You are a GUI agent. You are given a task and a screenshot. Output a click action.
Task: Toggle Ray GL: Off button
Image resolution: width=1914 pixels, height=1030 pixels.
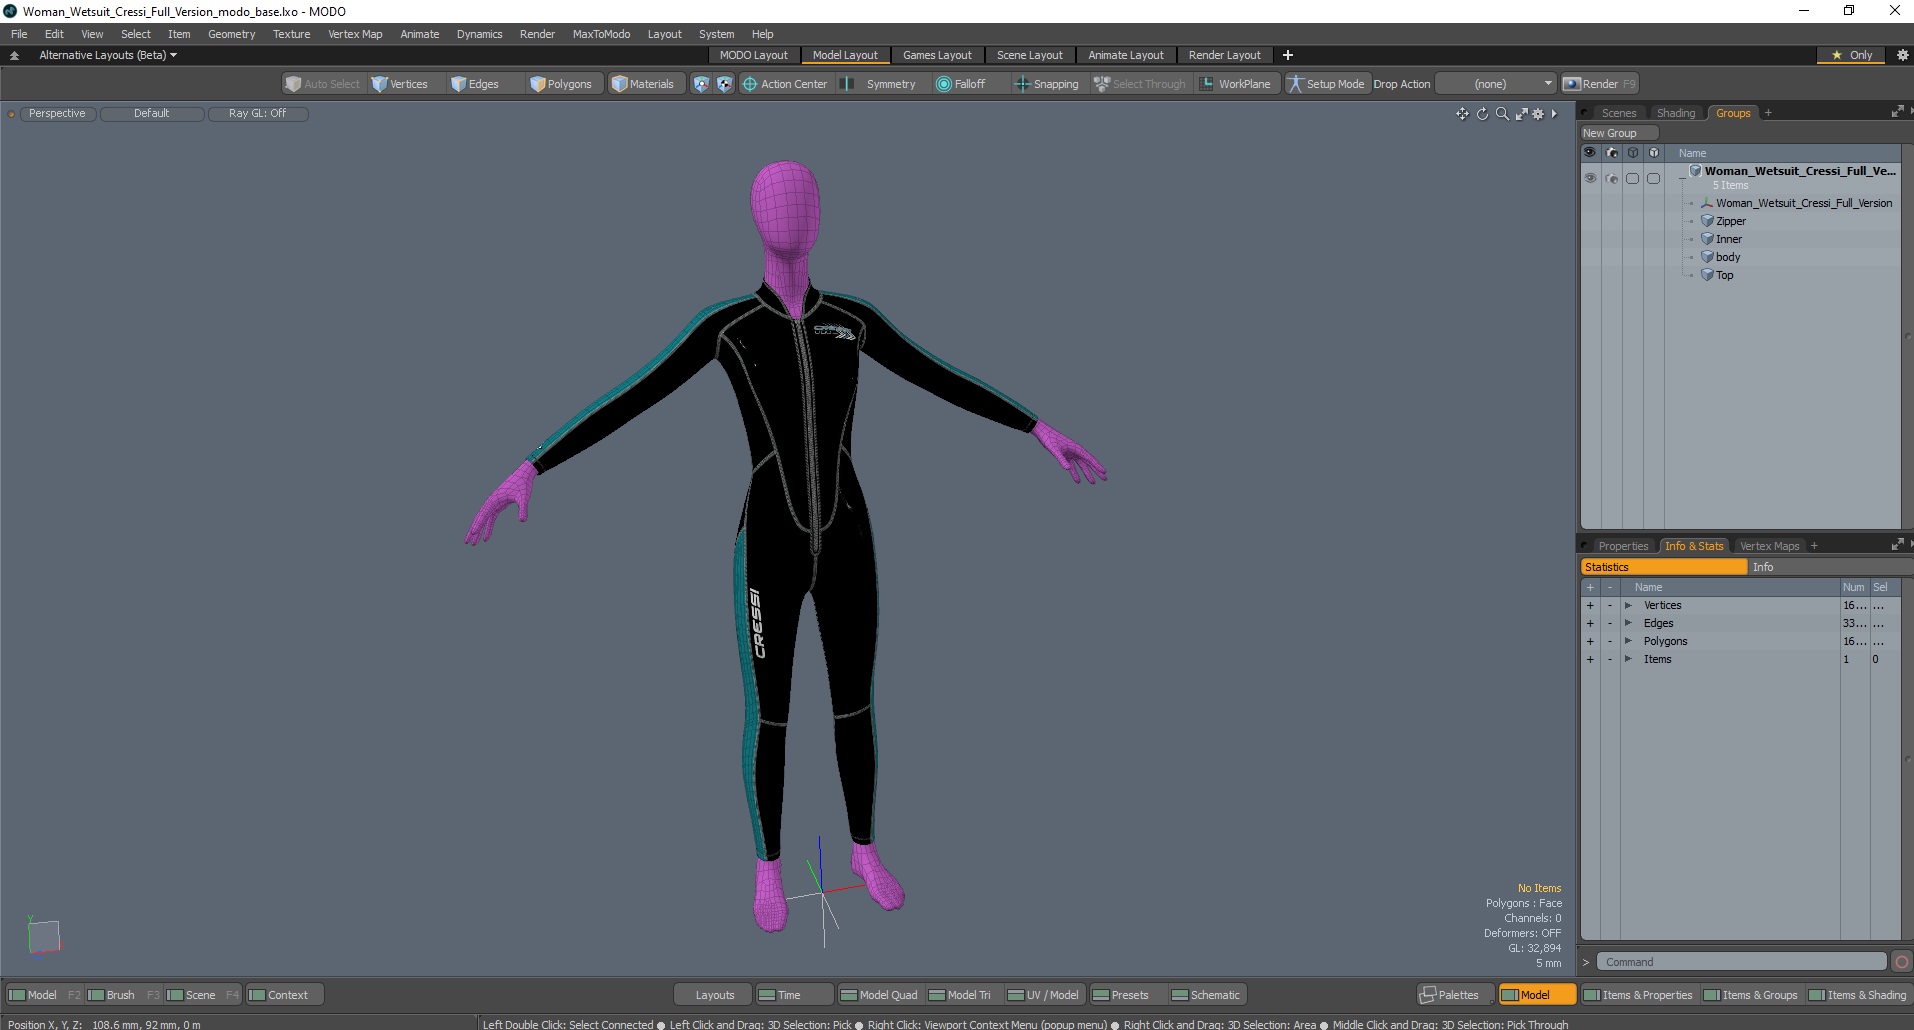coord(257,113)
